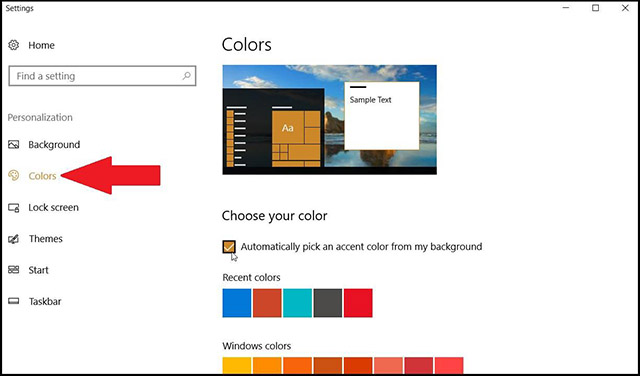The image size is (640, 376).
Task: Pick the blue recent color
Action: (237, 303)
